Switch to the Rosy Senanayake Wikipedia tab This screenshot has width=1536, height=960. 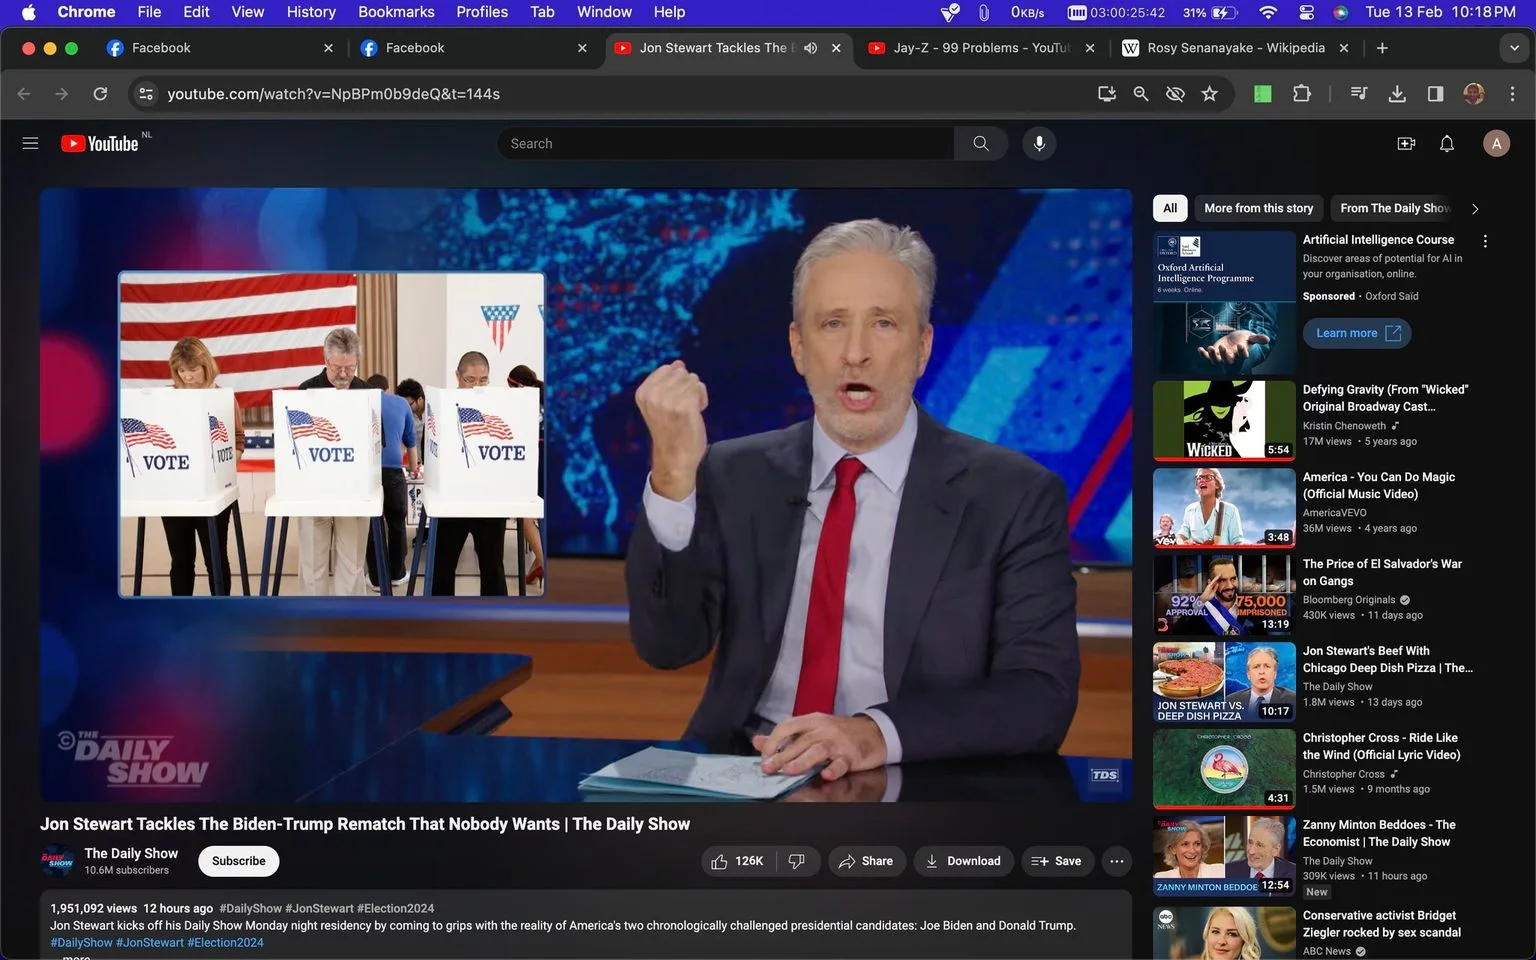1234,48
